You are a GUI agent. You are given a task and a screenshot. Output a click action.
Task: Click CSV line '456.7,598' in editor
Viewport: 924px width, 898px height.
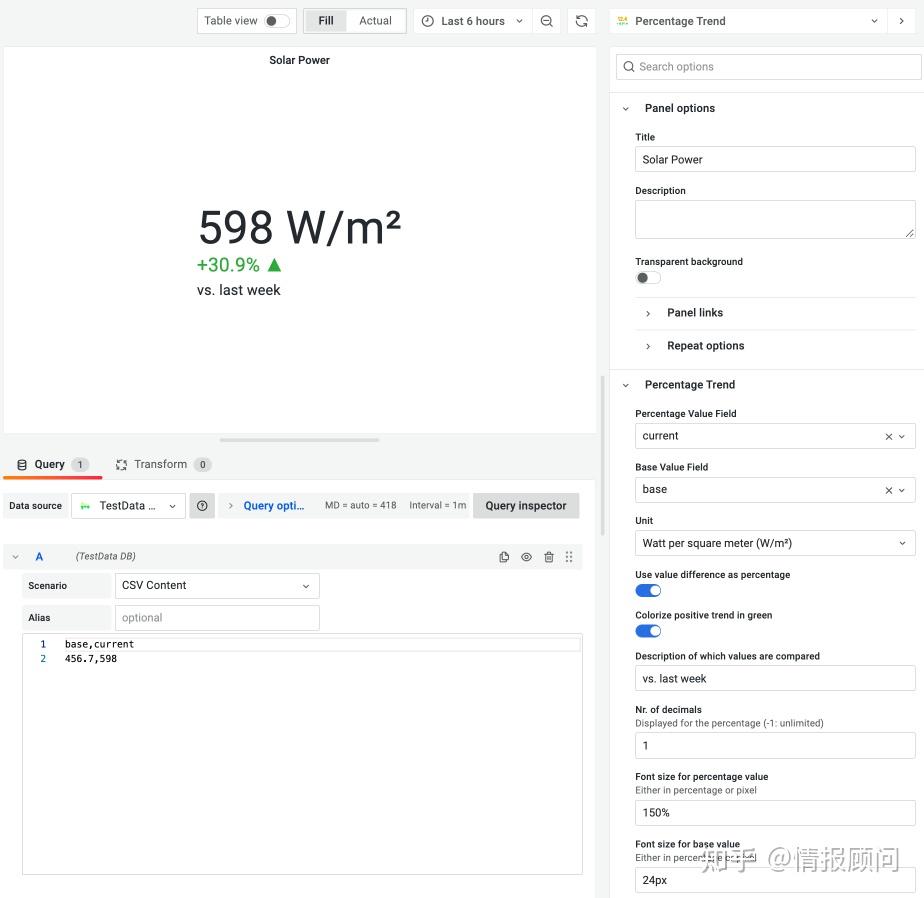91,659
